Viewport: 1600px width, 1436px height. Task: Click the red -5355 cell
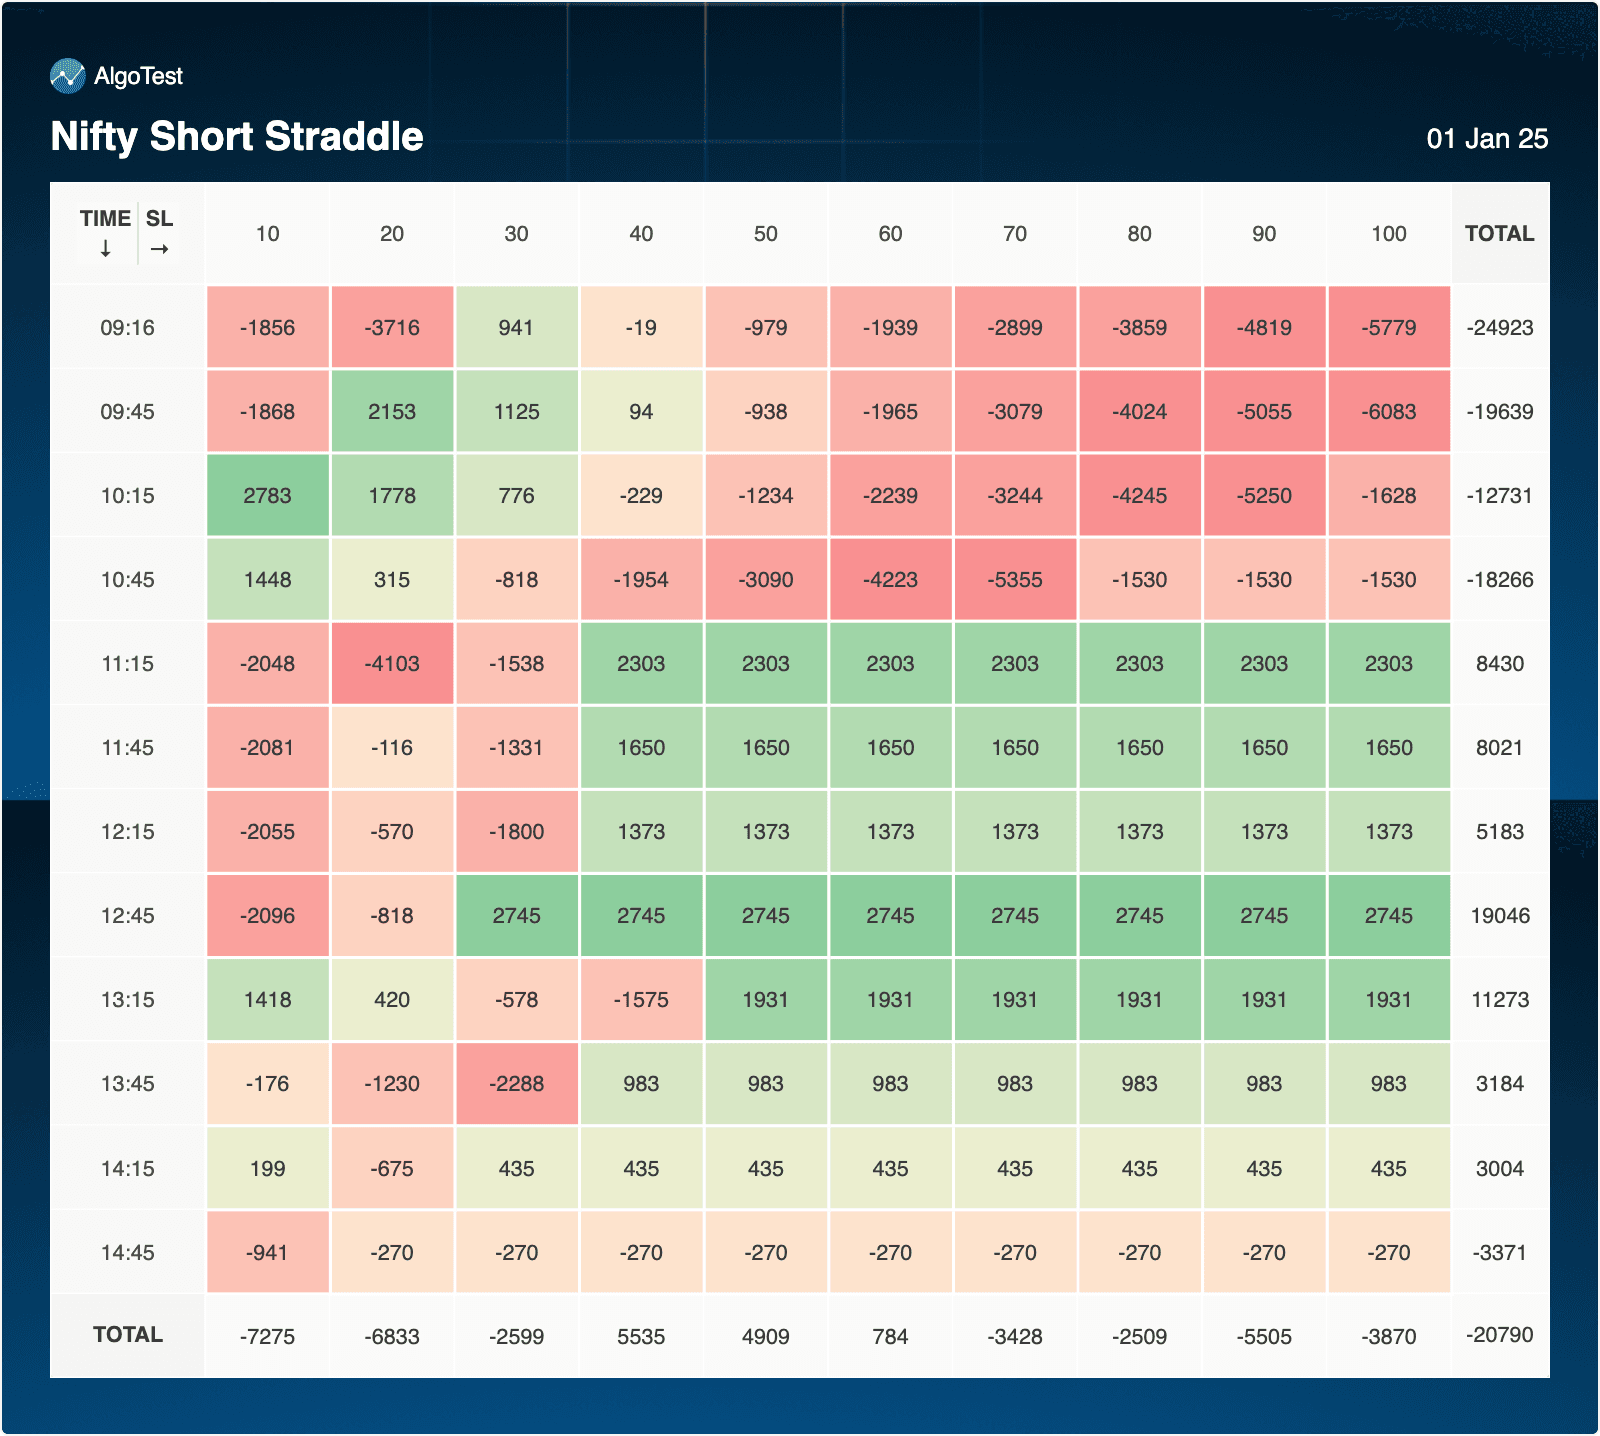[x=1014, y=580]
